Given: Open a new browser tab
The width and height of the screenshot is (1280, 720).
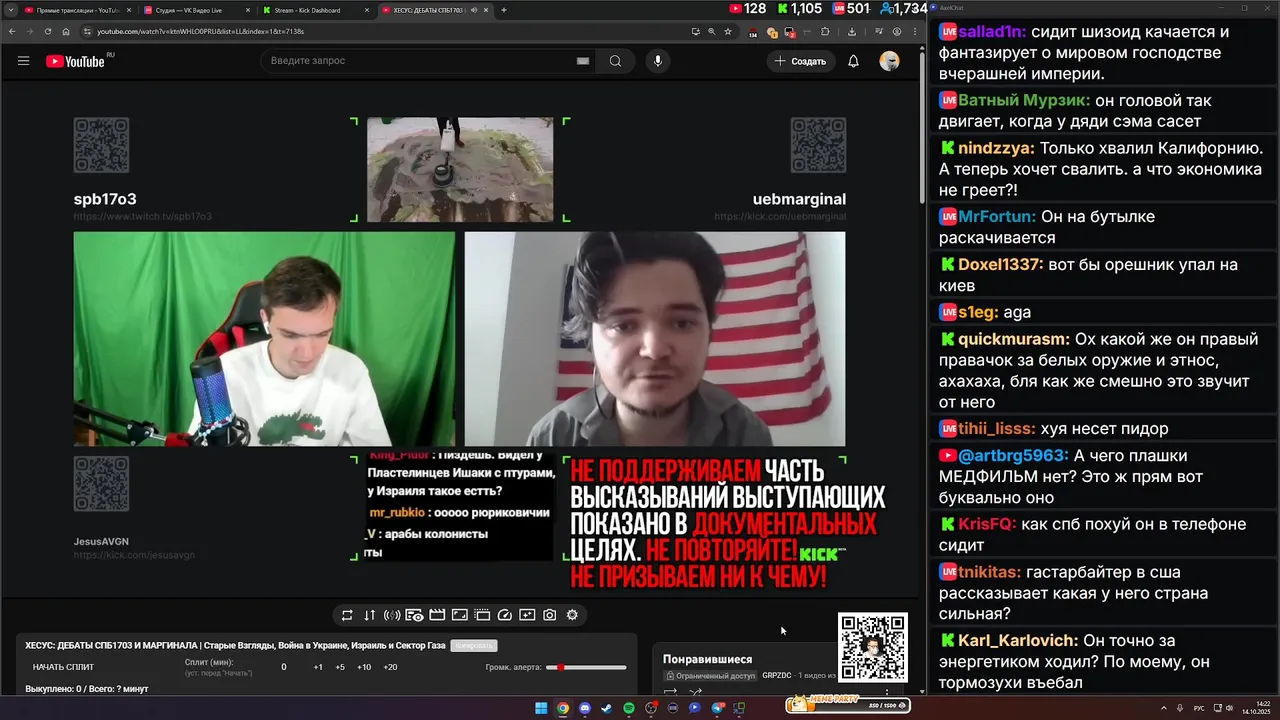Looking at the screenshot, I should [x=504, y=10].
